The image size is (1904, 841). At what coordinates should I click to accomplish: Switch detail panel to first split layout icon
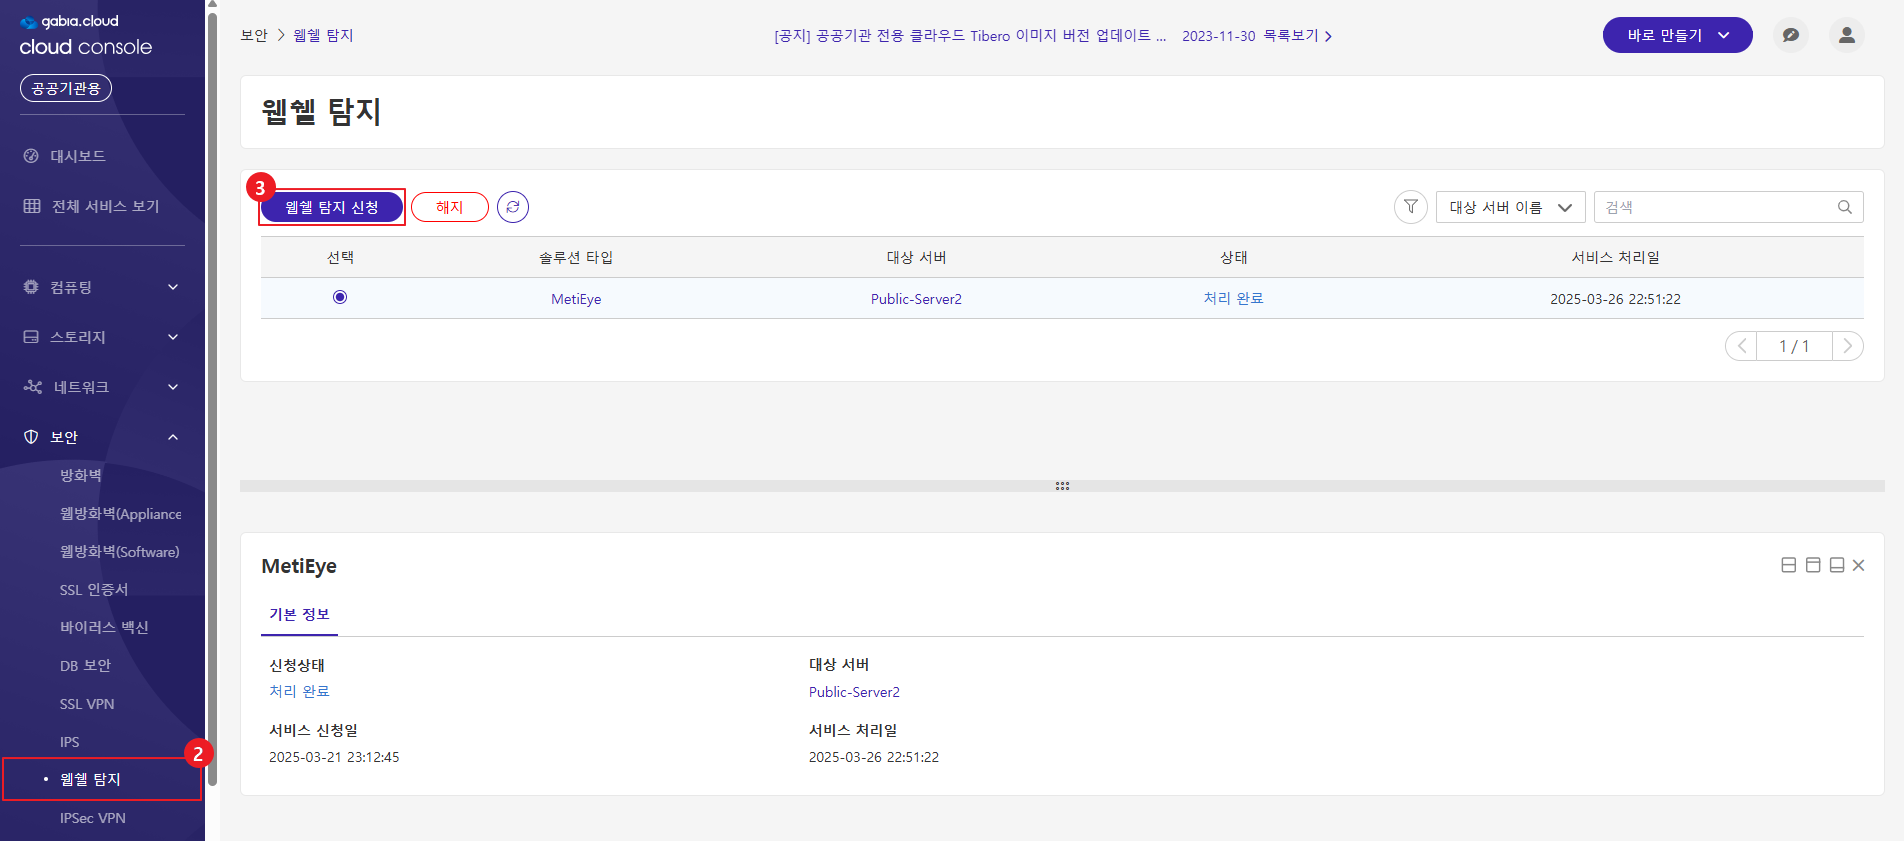pos(1789,565)
